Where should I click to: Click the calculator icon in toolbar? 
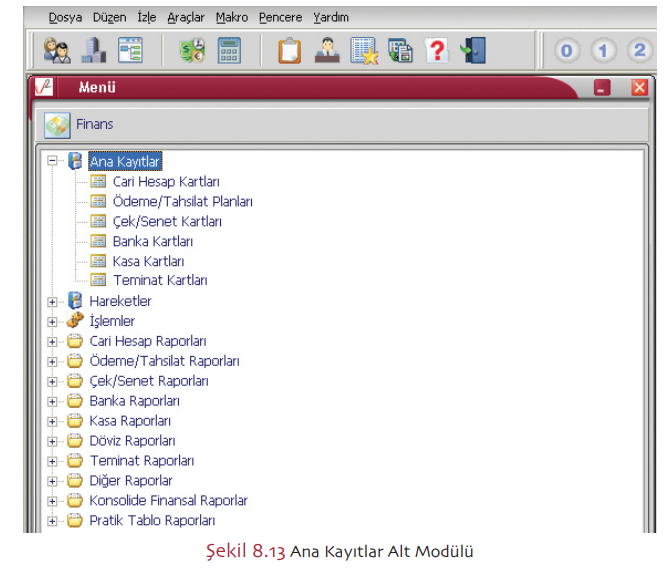click(230, 50)
